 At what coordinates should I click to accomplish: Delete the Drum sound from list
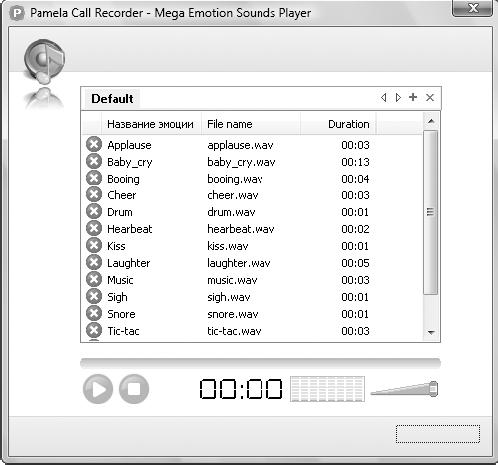tap(94, 211)
